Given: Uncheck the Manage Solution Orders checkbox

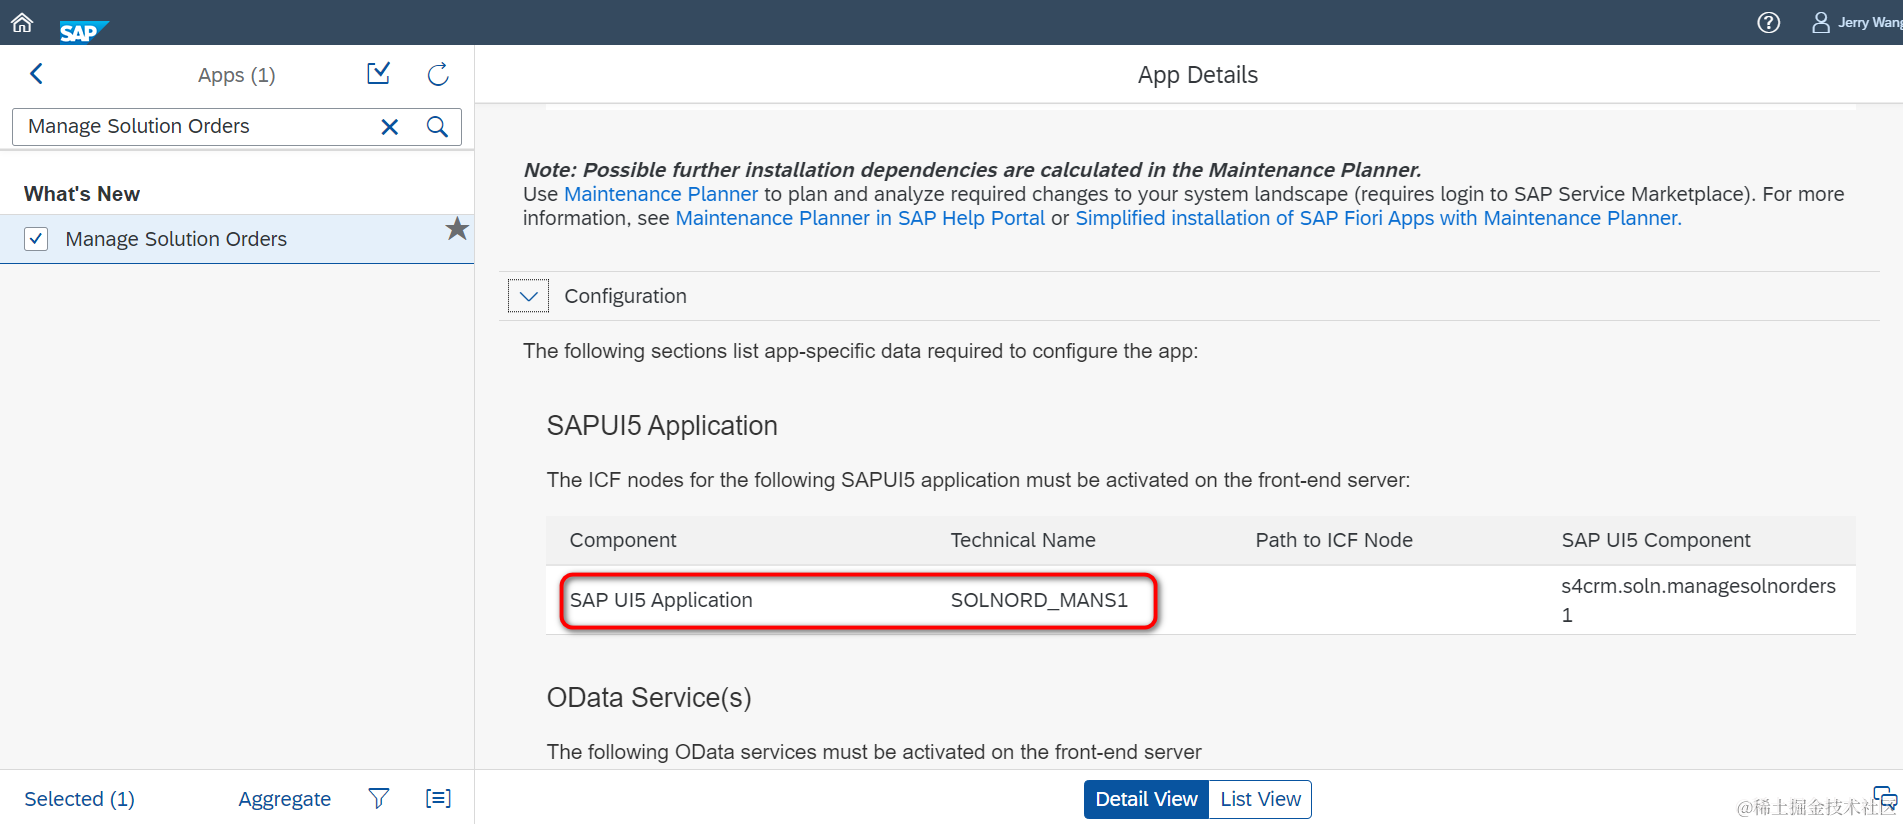Looking at the screenshot, I should tap(36, 239).
